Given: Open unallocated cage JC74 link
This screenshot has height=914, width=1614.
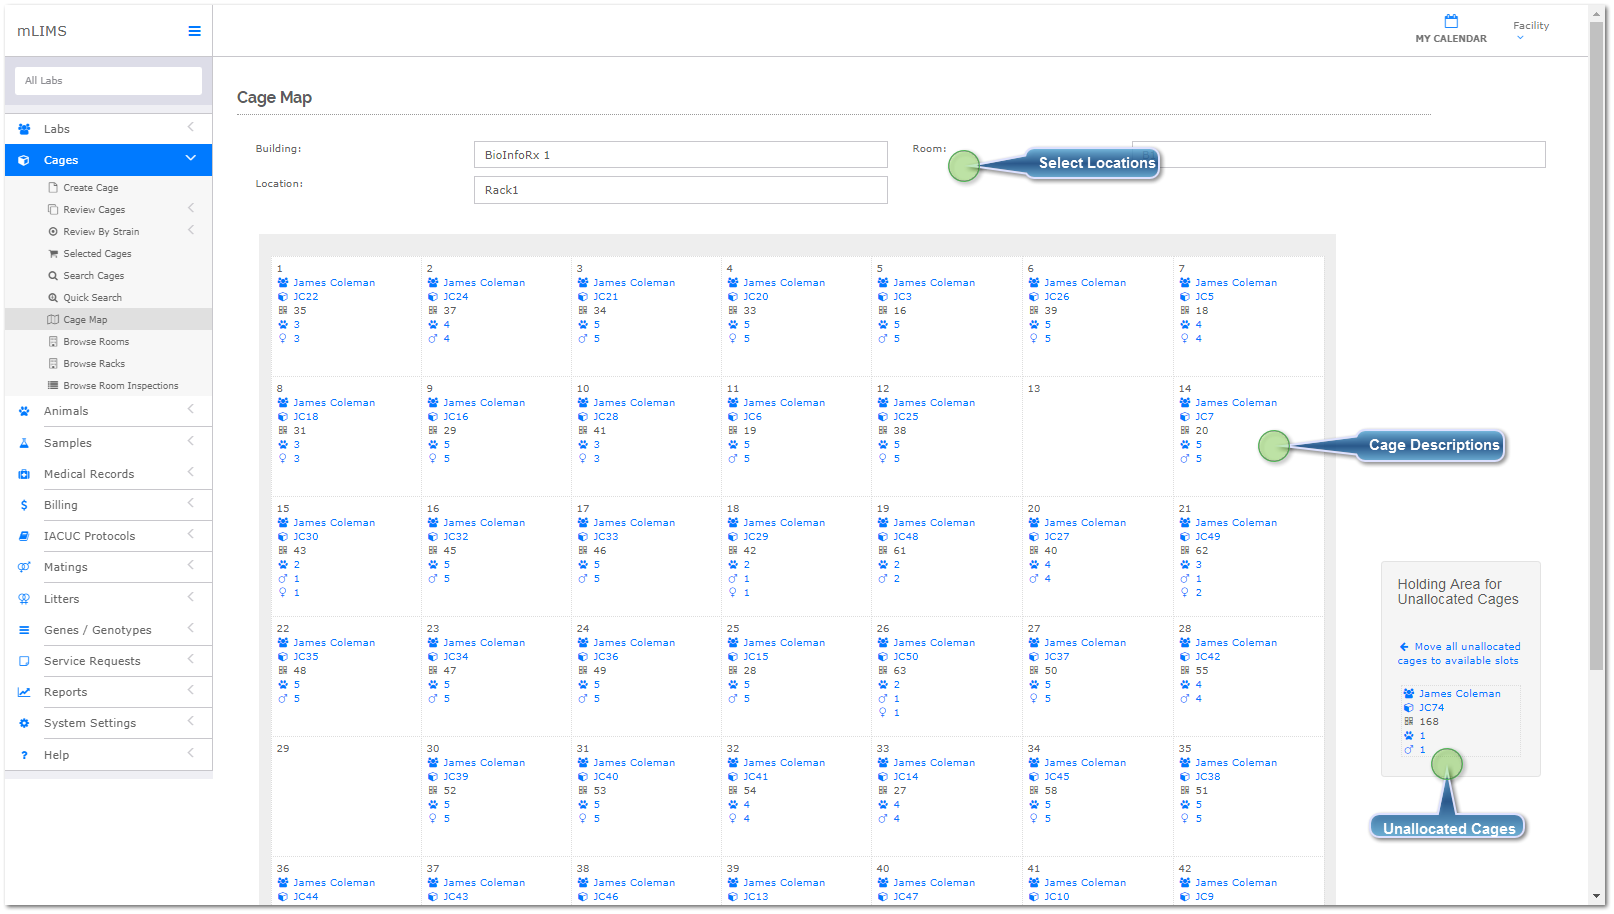Looking at the screenshot, I should pos(1431,708).
